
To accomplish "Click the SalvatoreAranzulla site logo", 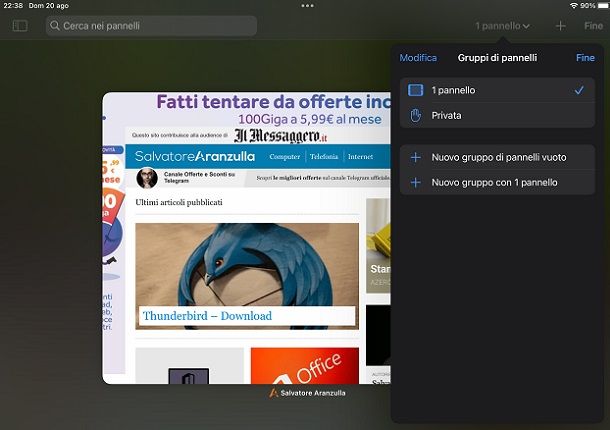I will pos(195,156).
